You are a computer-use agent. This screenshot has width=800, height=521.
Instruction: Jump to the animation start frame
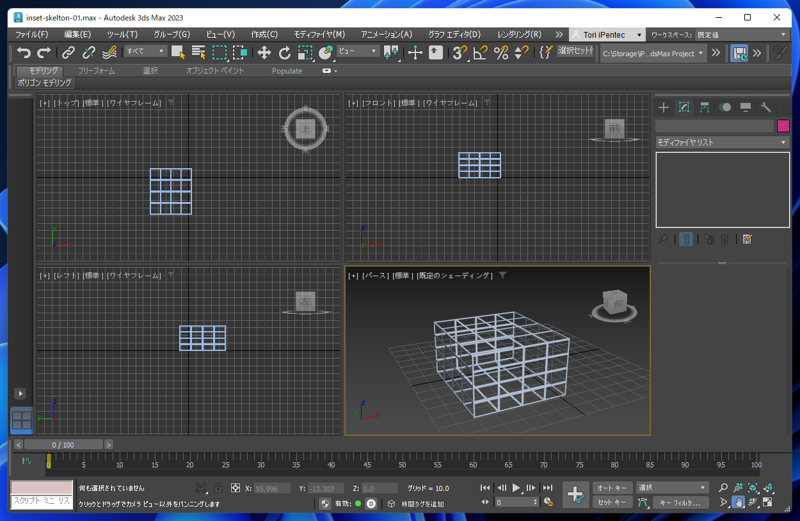coord(485,488)
